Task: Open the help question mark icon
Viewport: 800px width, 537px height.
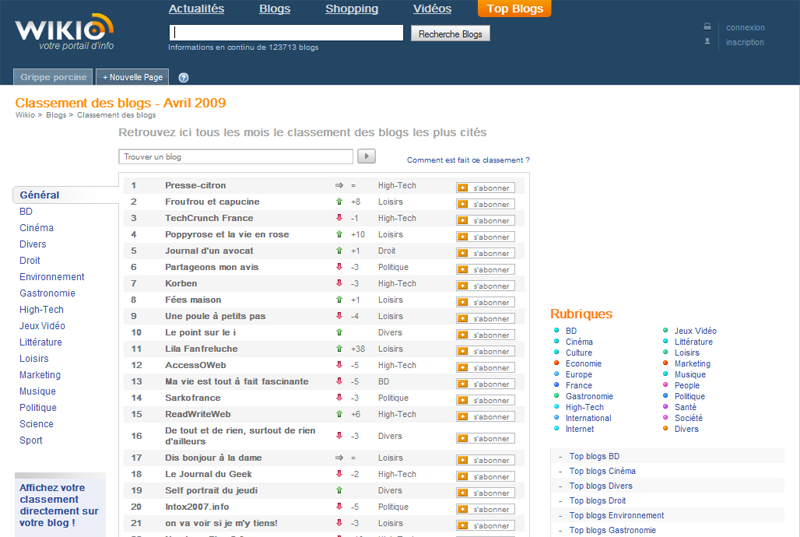Action: 184,78
